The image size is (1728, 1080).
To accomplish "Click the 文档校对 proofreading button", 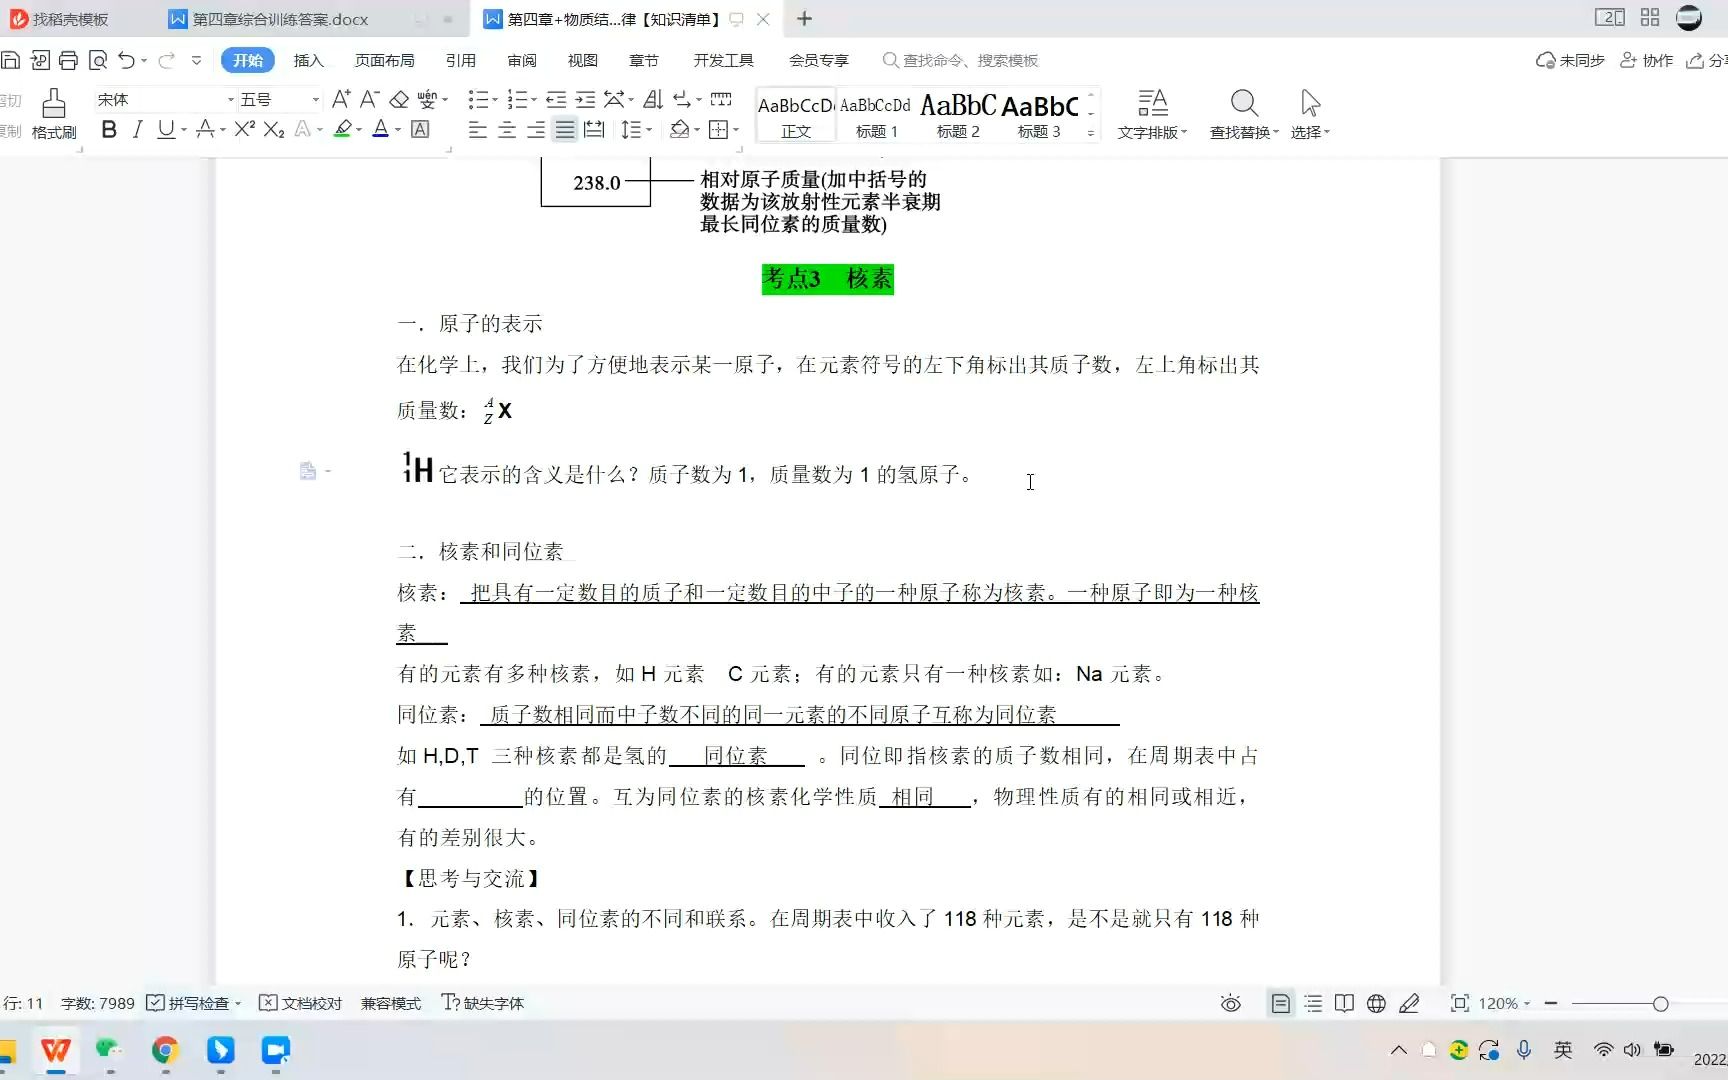I will tap(300, 1003).
